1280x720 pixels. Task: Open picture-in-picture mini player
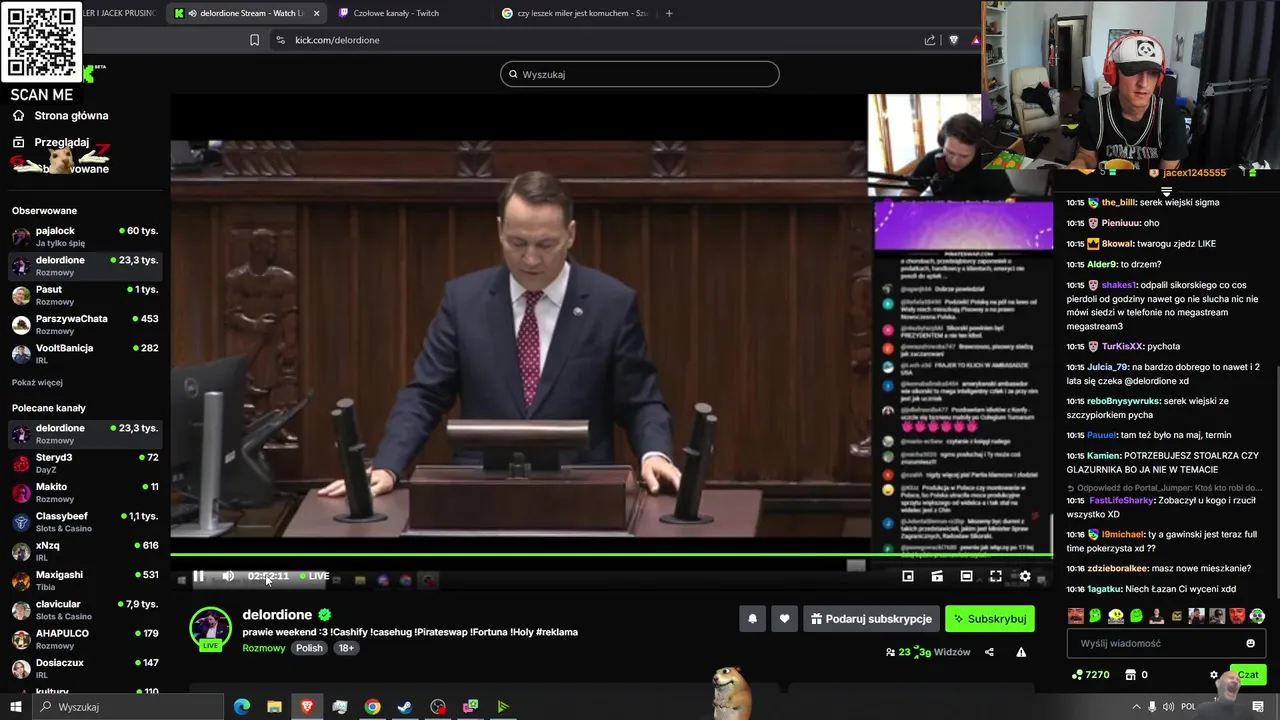coord(908,576)
